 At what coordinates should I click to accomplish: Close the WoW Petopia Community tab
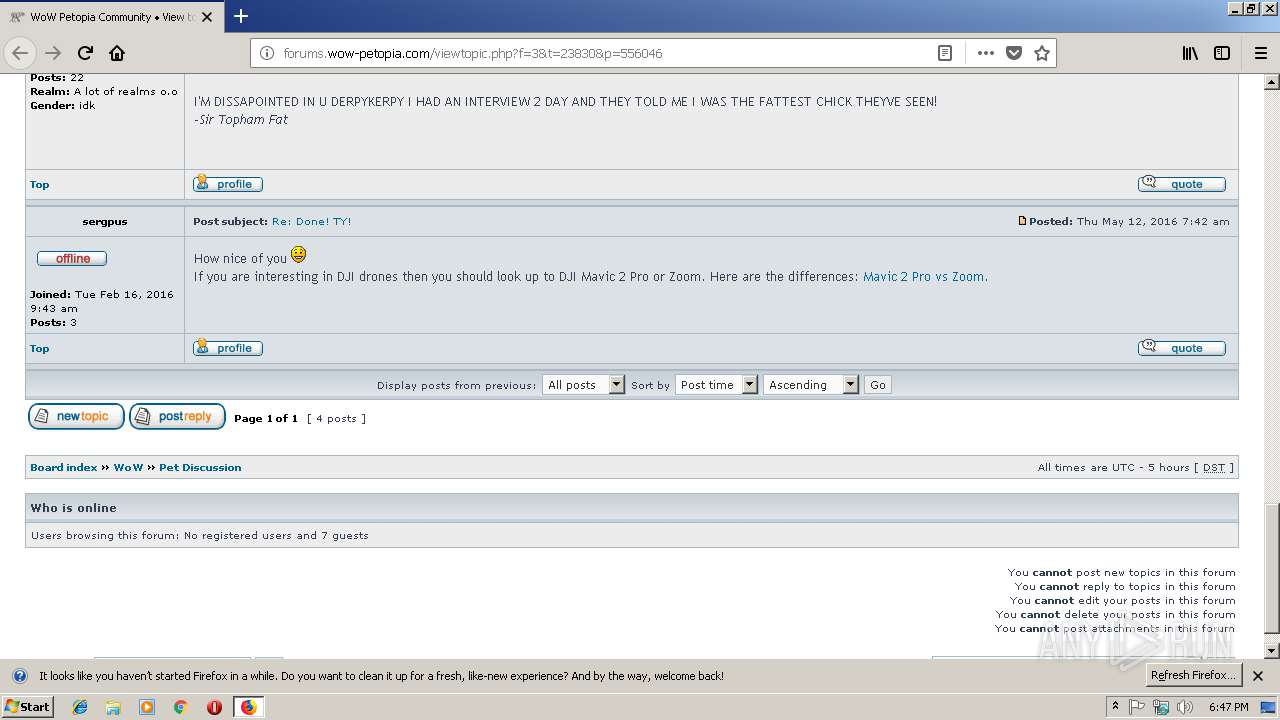click(207, 17)
